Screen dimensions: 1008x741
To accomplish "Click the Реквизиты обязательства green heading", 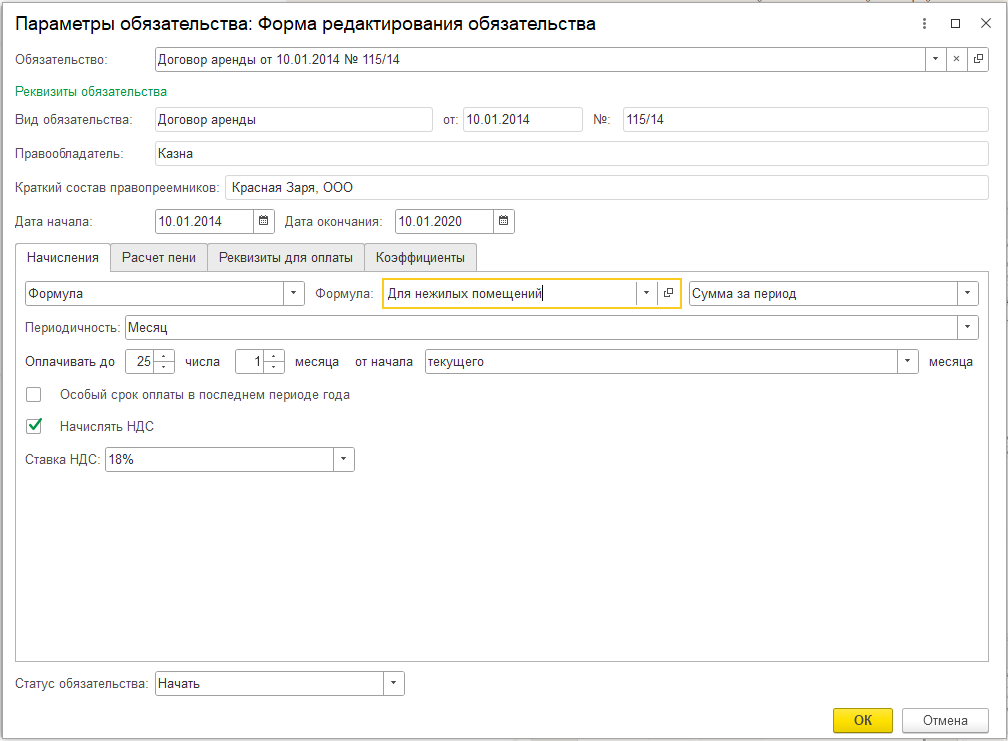I will pos(91,92).
